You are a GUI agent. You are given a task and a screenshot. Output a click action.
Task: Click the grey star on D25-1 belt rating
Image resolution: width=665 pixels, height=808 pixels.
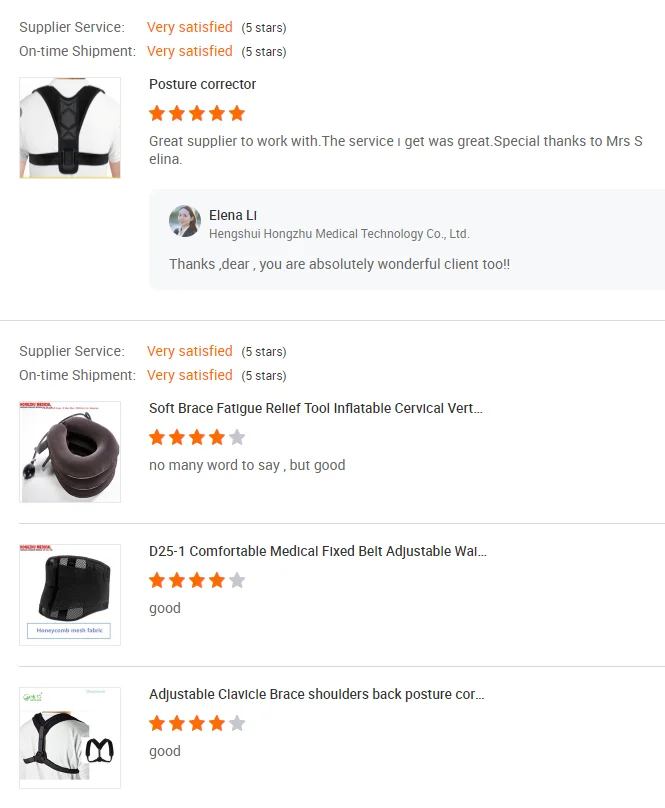click(x=237, y=580)
